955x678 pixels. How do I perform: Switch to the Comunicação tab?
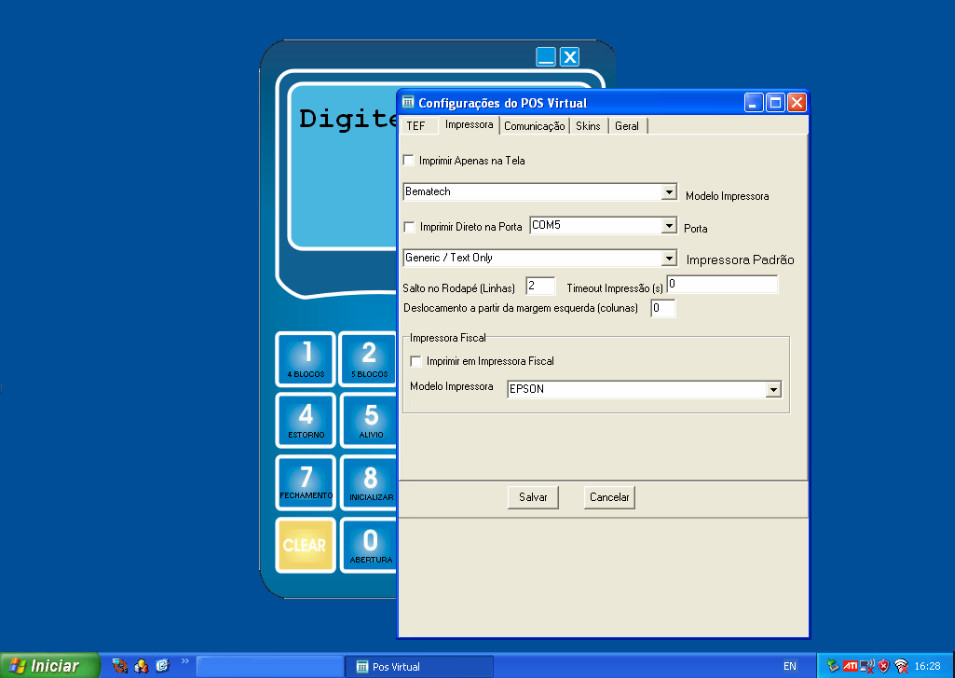534,126
